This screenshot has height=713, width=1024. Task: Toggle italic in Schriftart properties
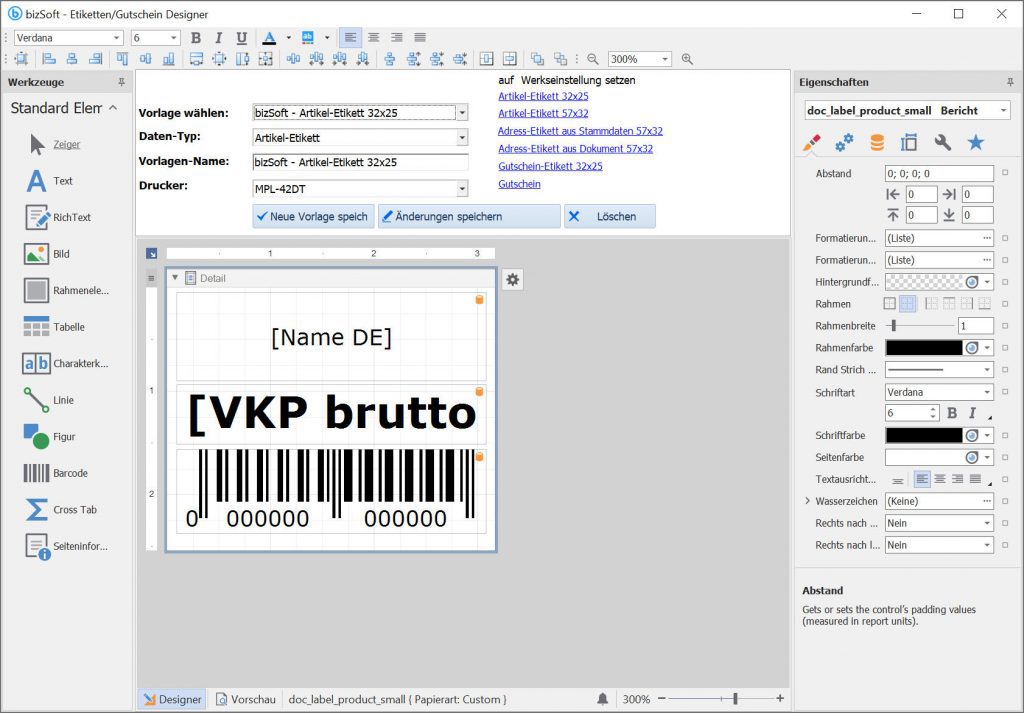click(x=972, y=413)
